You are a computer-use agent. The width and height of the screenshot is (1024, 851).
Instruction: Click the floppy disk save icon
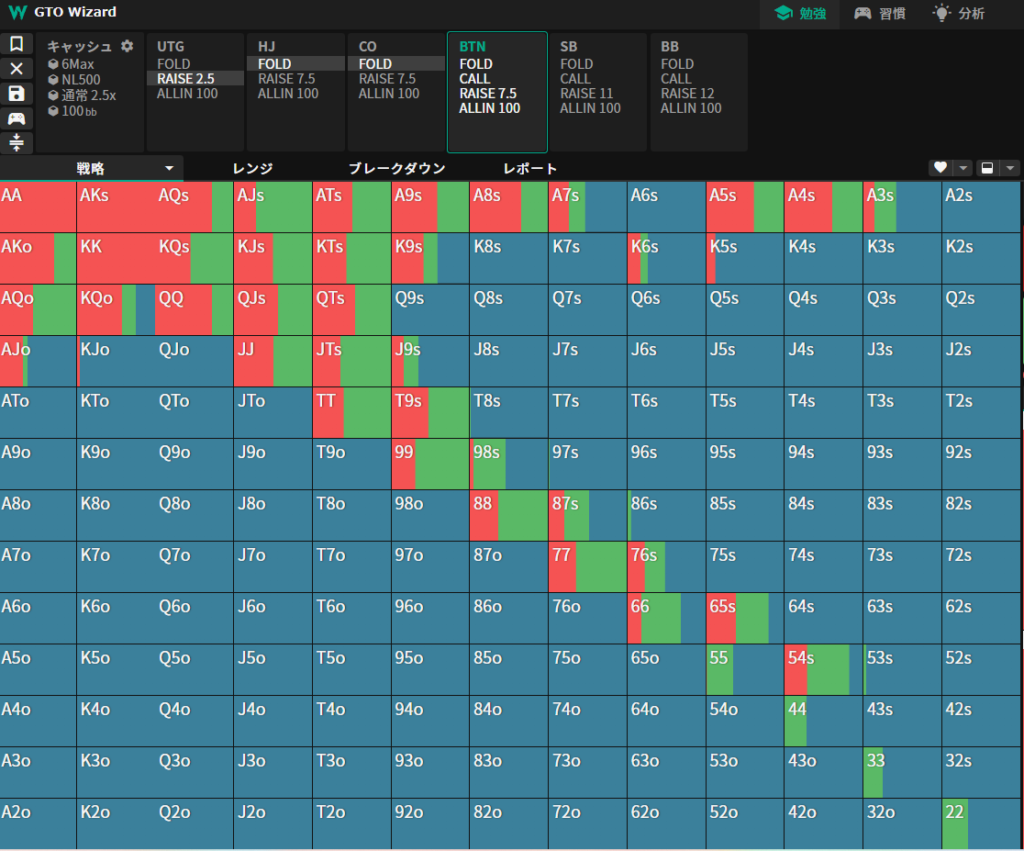[x=16, y=93]
